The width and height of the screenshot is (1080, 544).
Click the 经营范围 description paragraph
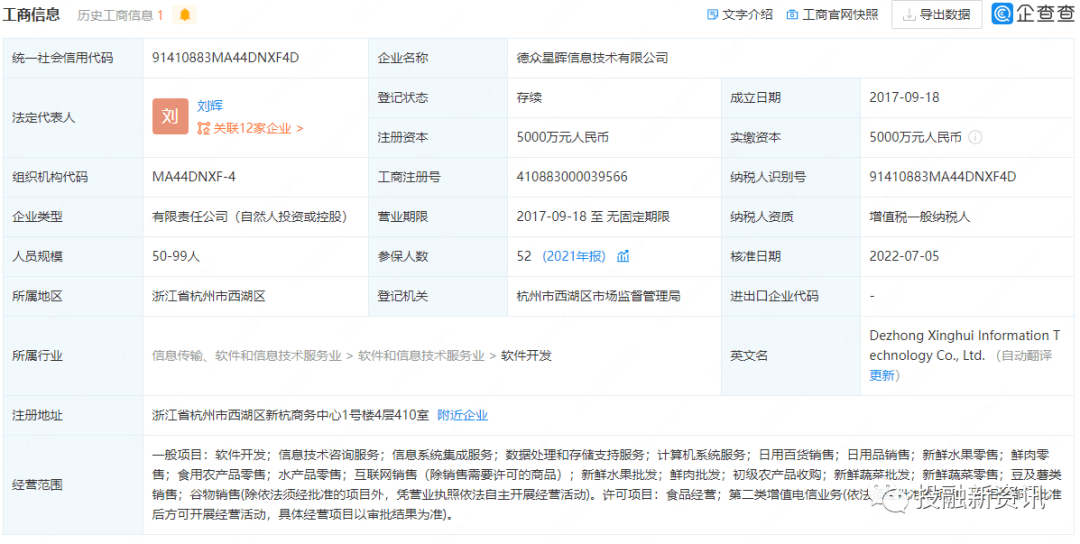pyautogui.click(x=606, y=485)
